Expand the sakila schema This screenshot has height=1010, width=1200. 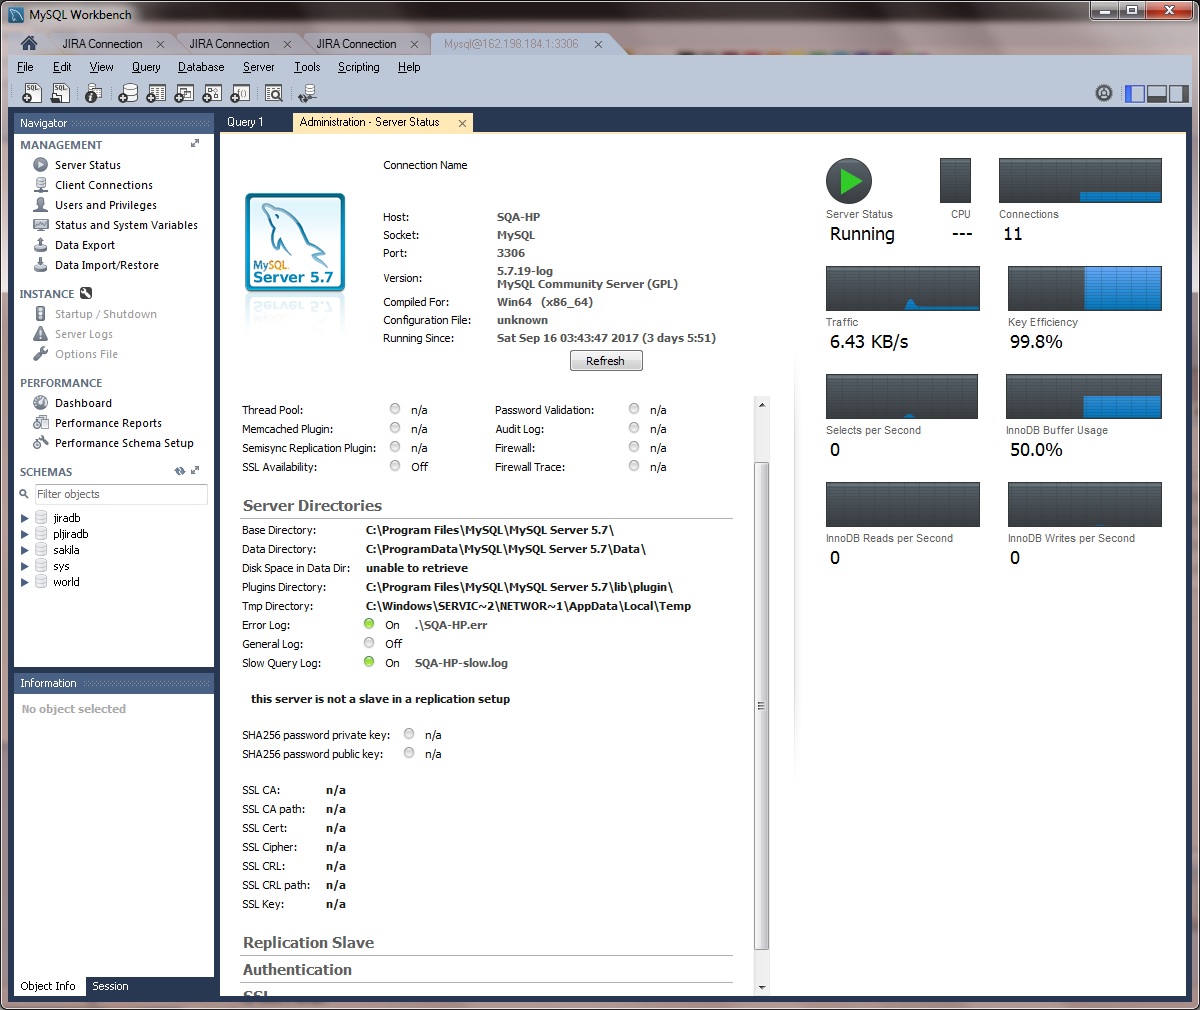pyautogui.click(x=24, y=549)
